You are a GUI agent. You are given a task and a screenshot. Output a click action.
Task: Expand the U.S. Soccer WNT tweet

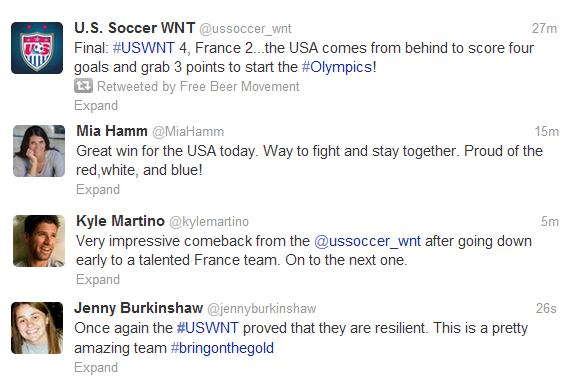(96, 106)
